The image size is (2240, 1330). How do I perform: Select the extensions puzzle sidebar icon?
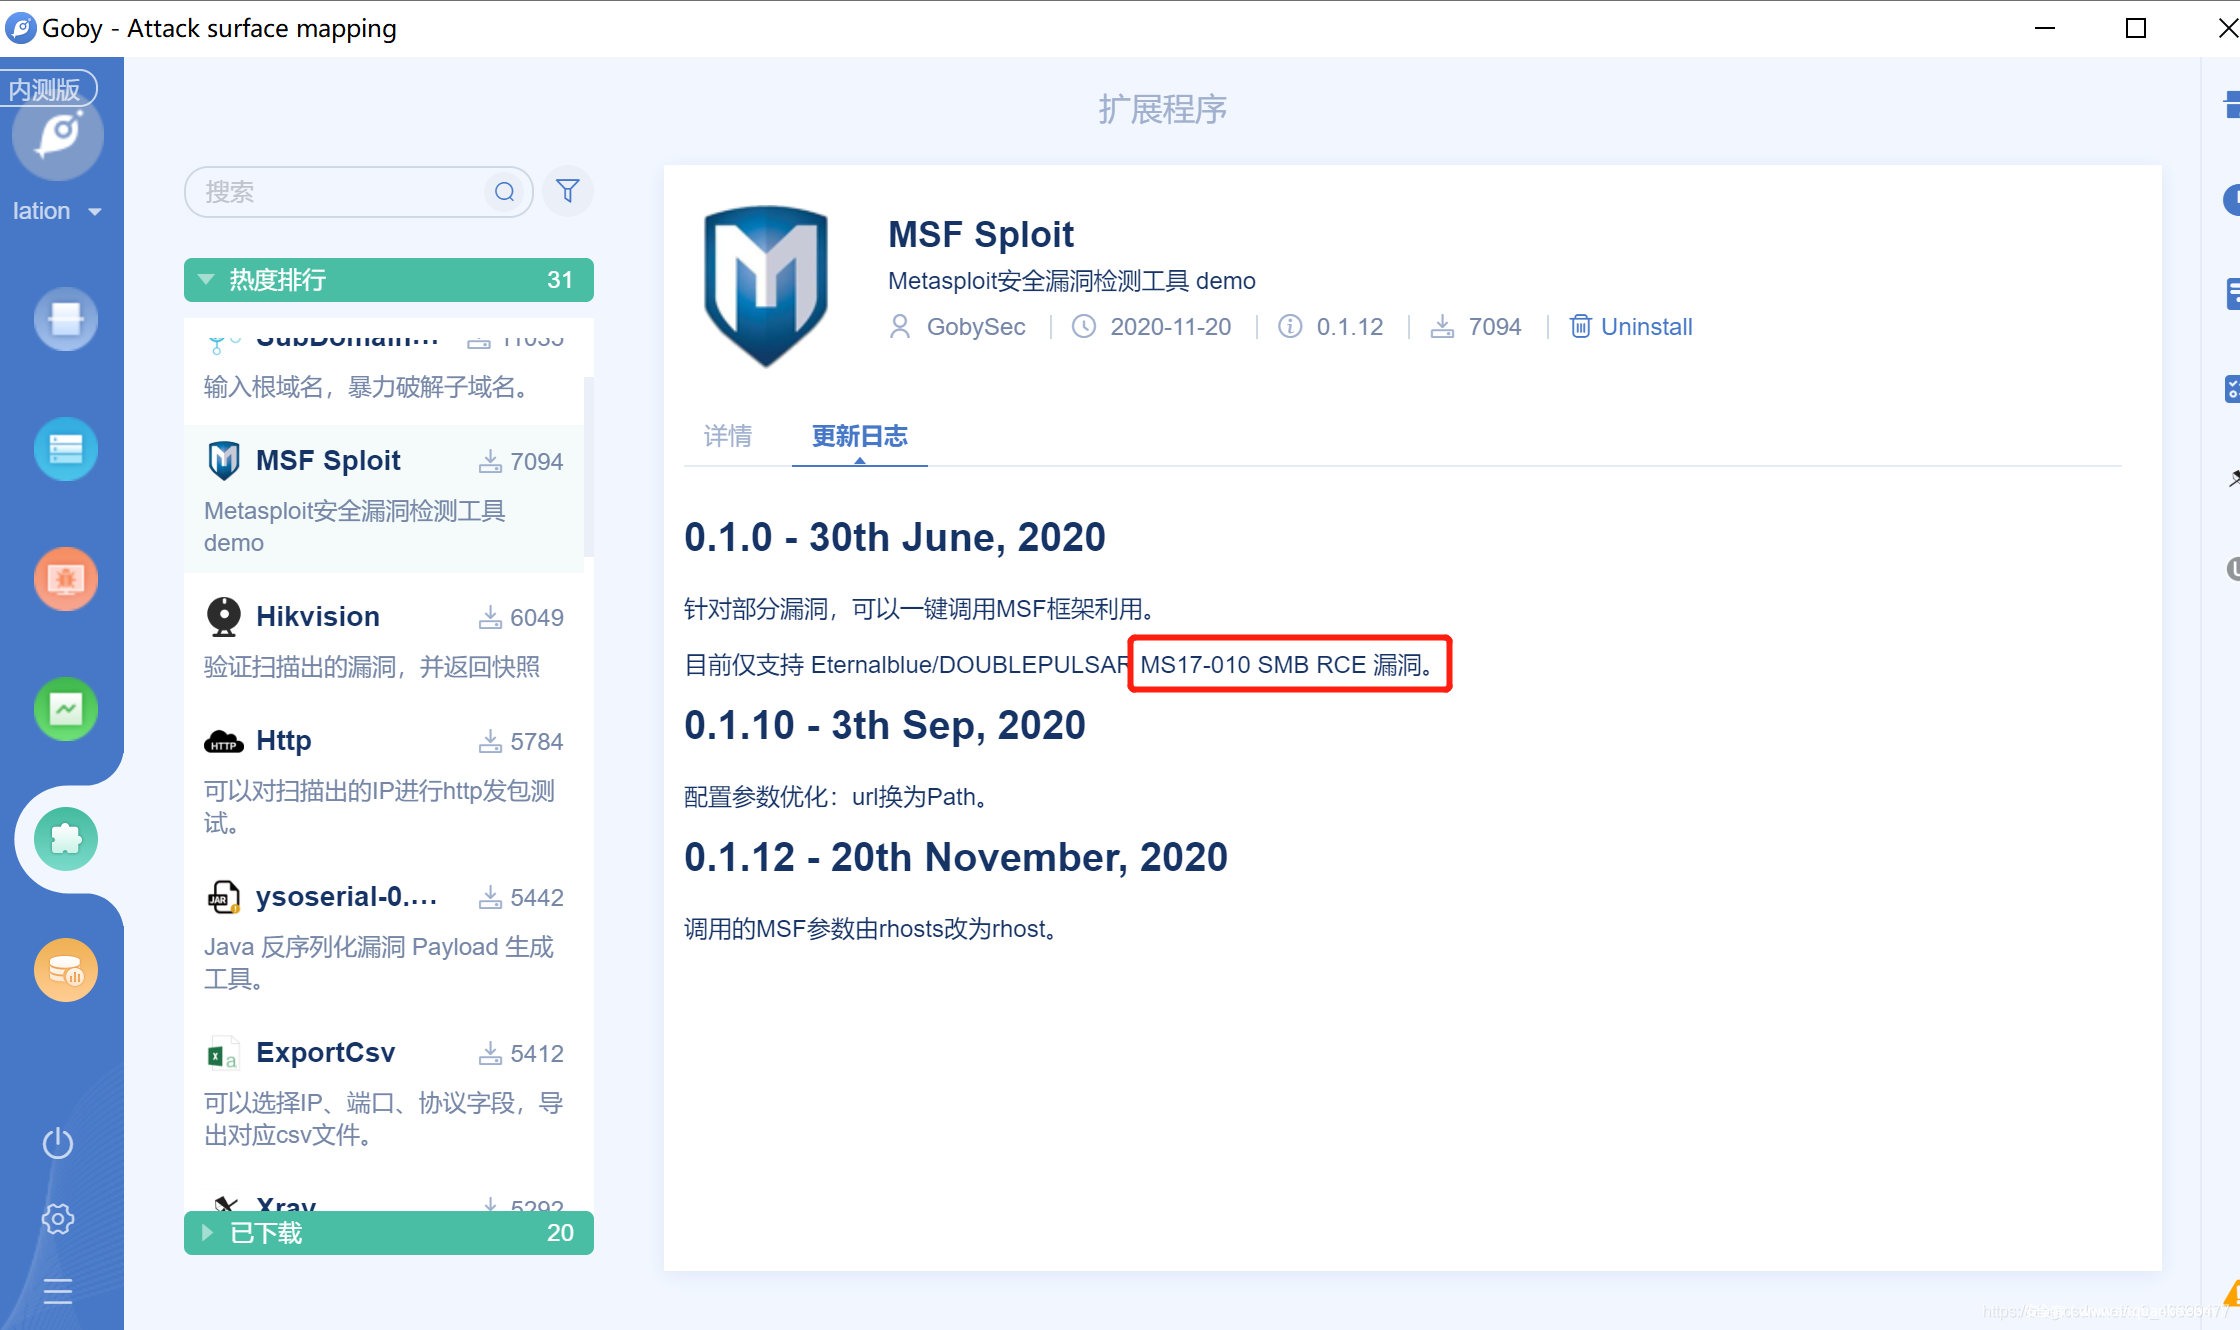pos(66,839)
